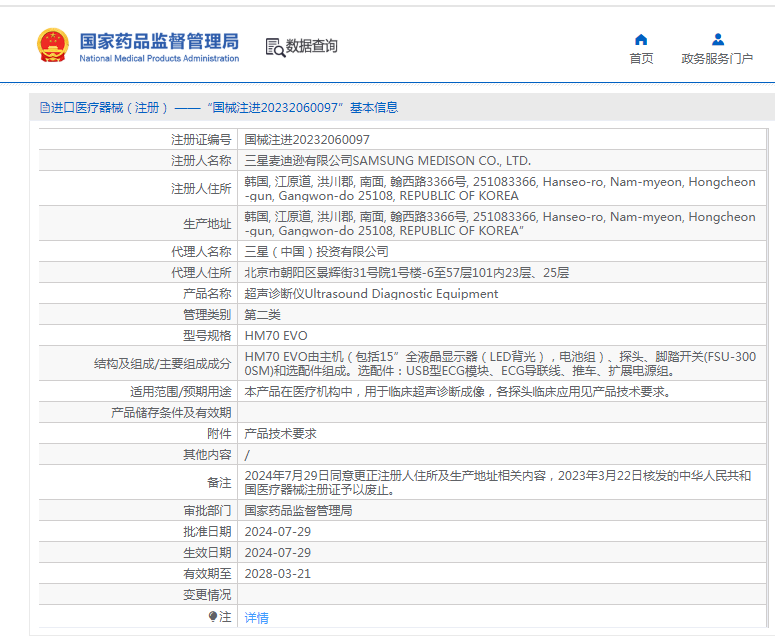Viewport: 775px width, 638px height.
Task: Click the 结构及组成/主要组成成分 label
Action: (x=163, y=364)
